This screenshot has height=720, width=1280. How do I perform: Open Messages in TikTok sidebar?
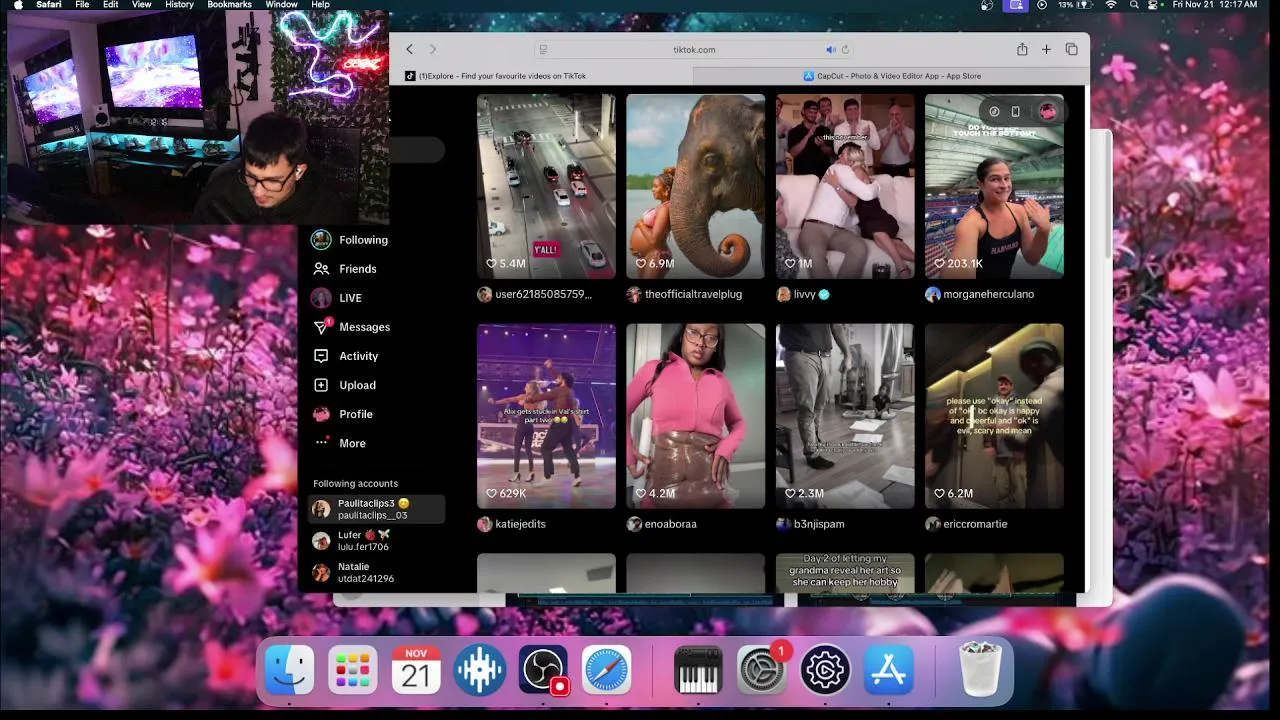351,327
